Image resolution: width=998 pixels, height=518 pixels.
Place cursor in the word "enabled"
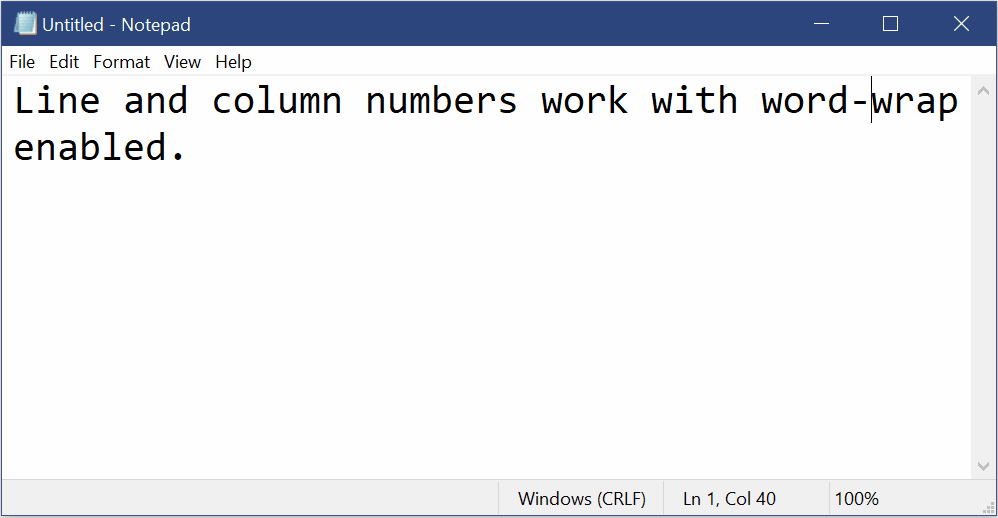click(x=90, y=148)
